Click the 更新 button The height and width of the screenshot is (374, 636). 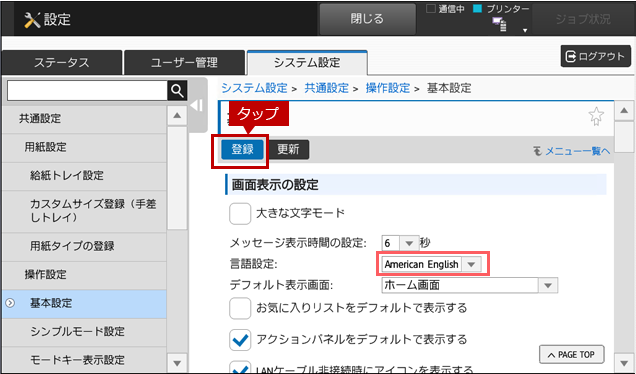(288, 149)
